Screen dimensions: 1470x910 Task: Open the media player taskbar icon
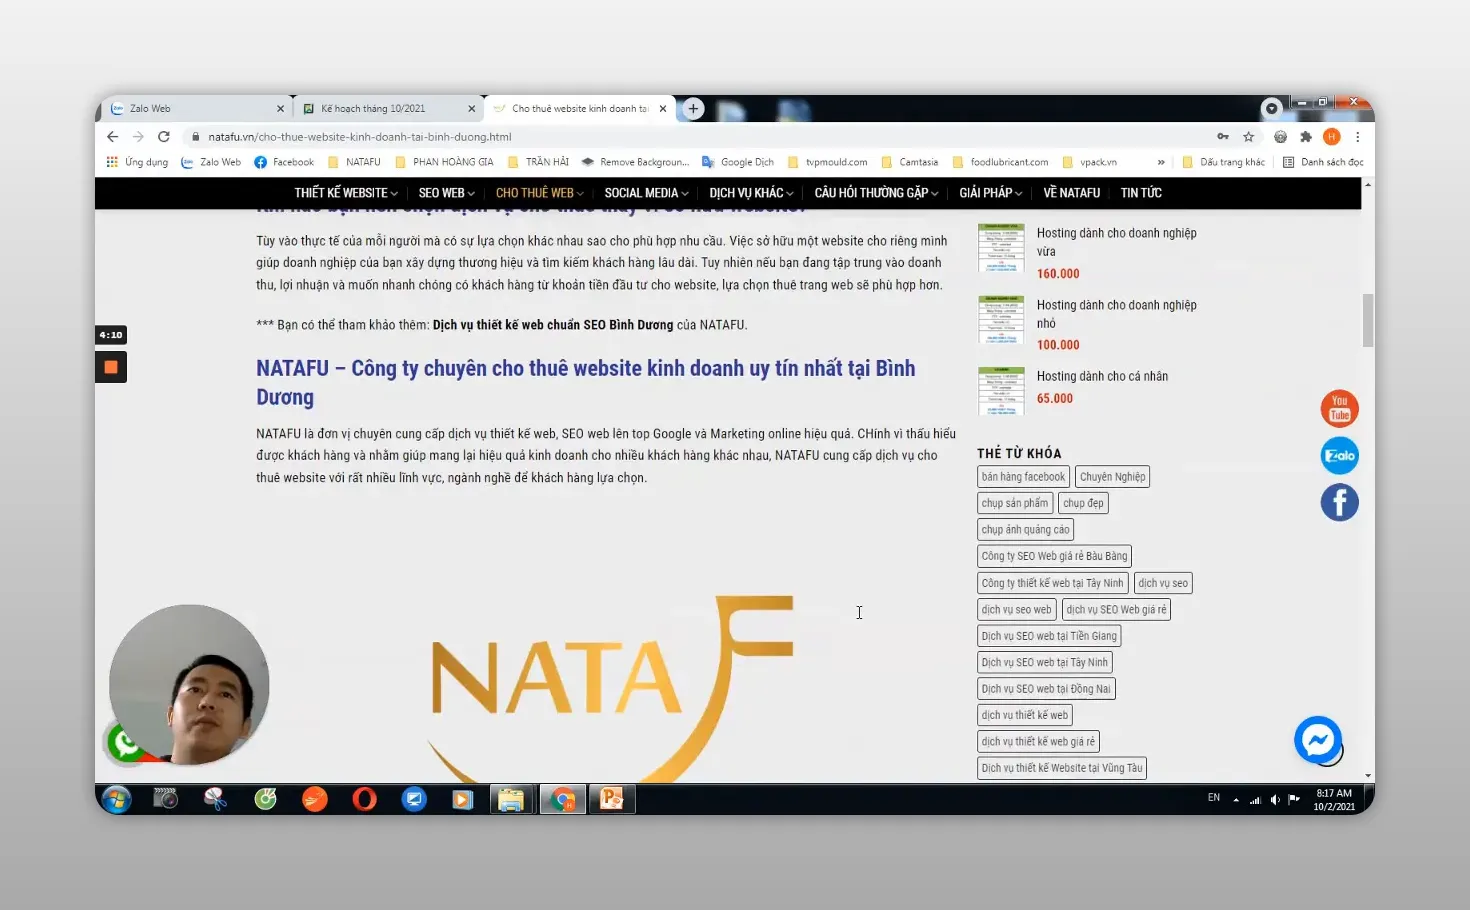tap(462, 799)
